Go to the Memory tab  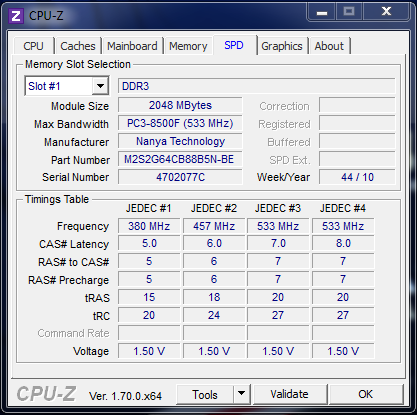188,46
